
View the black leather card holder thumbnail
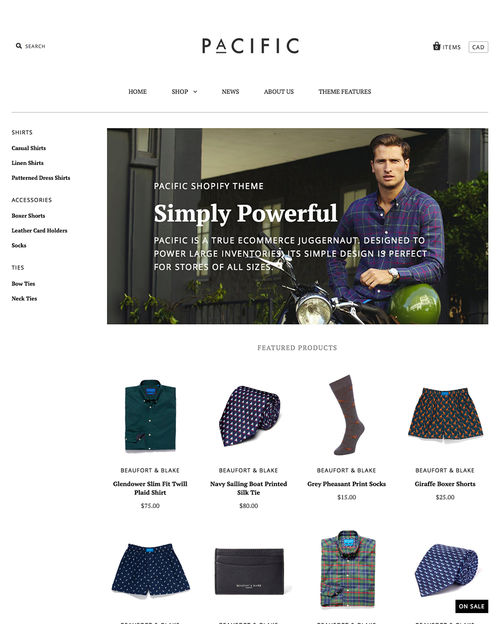(x=249, y=571)
